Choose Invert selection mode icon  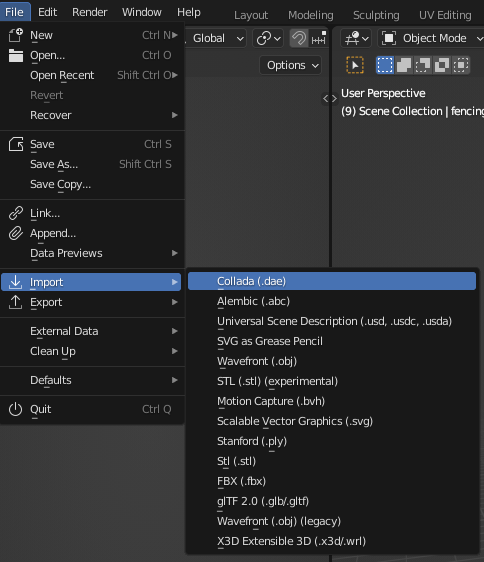tap(442, 65)
